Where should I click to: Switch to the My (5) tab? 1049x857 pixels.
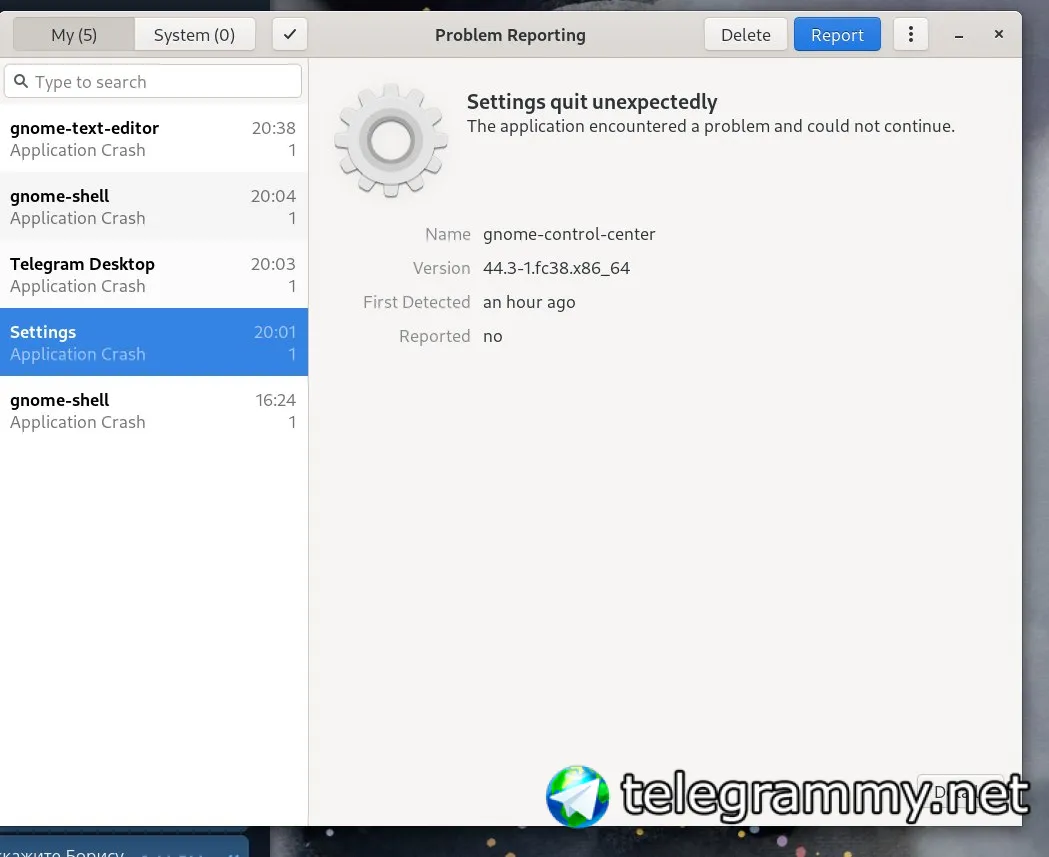(x=74, y=34)
